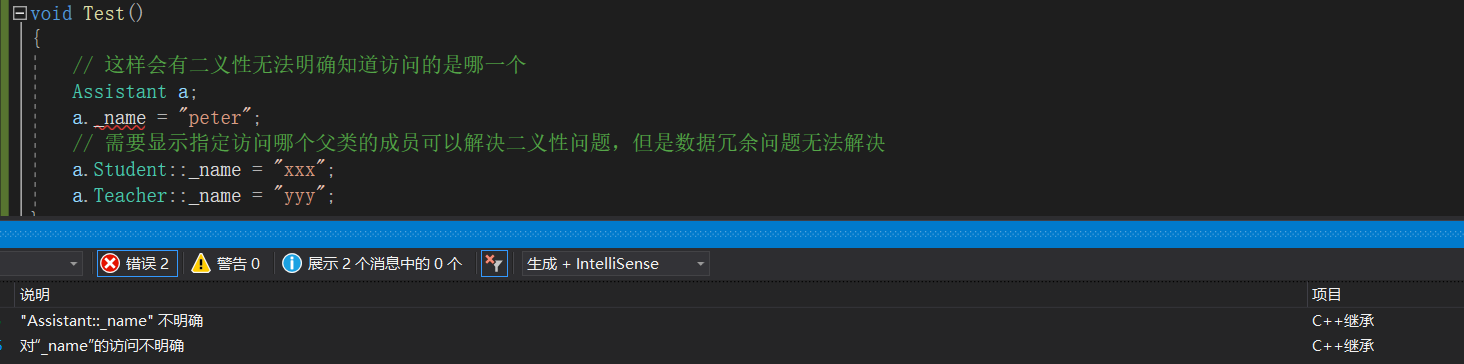Image resolution: width=1464 pixels, height=364 pixels.
Task: Open the scope dropdown left of 错误 2
Action: pos(41,263)
